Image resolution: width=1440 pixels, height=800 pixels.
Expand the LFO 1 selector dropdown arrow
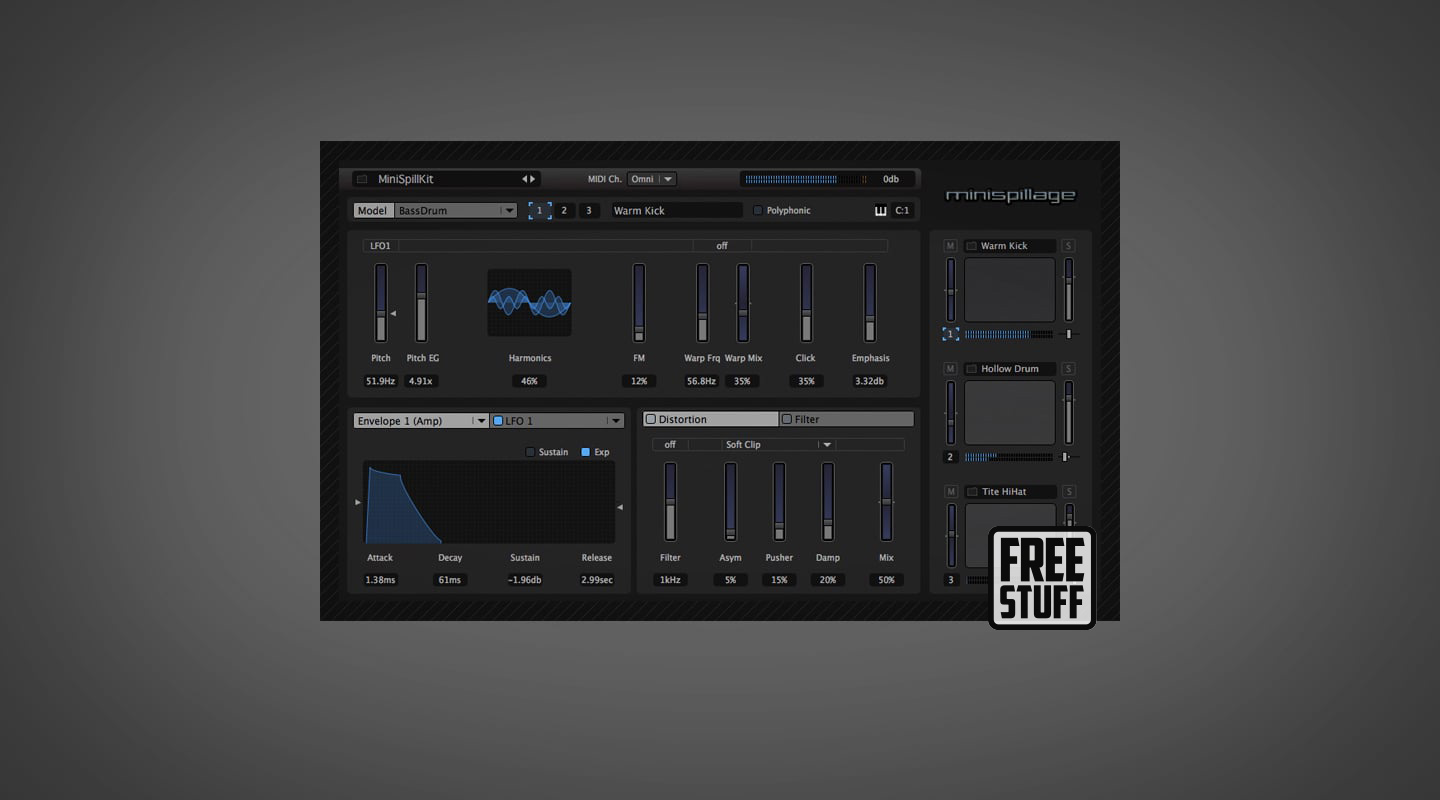617,421
